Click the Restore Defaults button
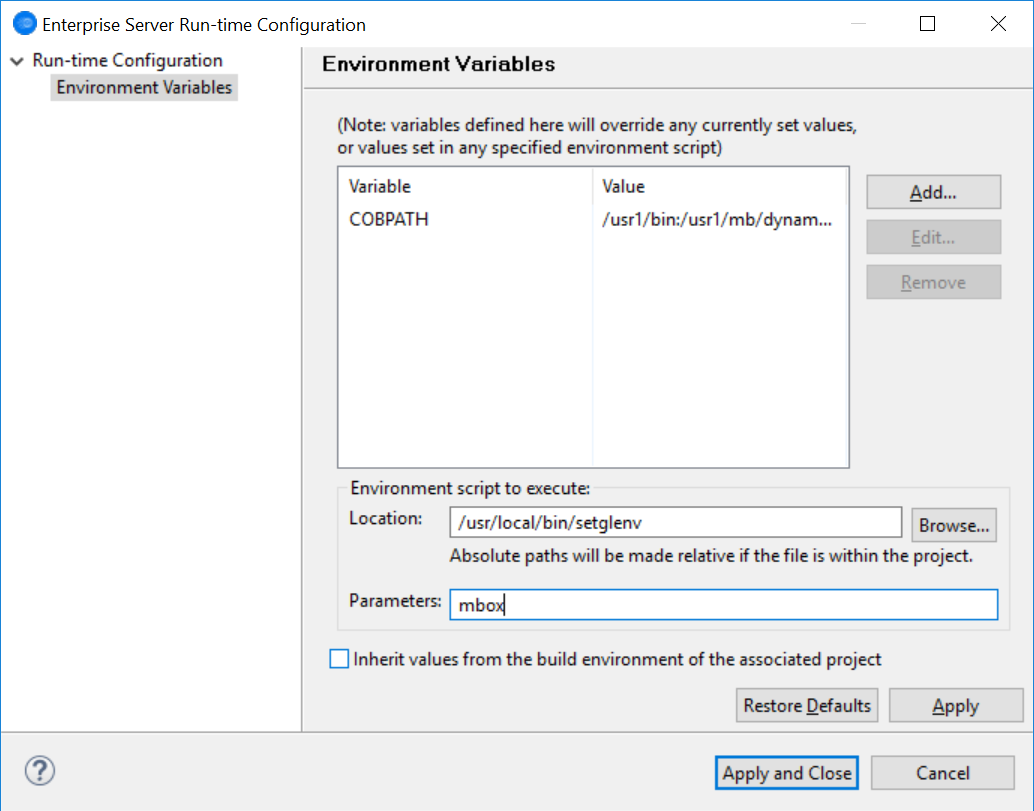The width and height of the screenshot is (1034, 811). coord(807,706)
